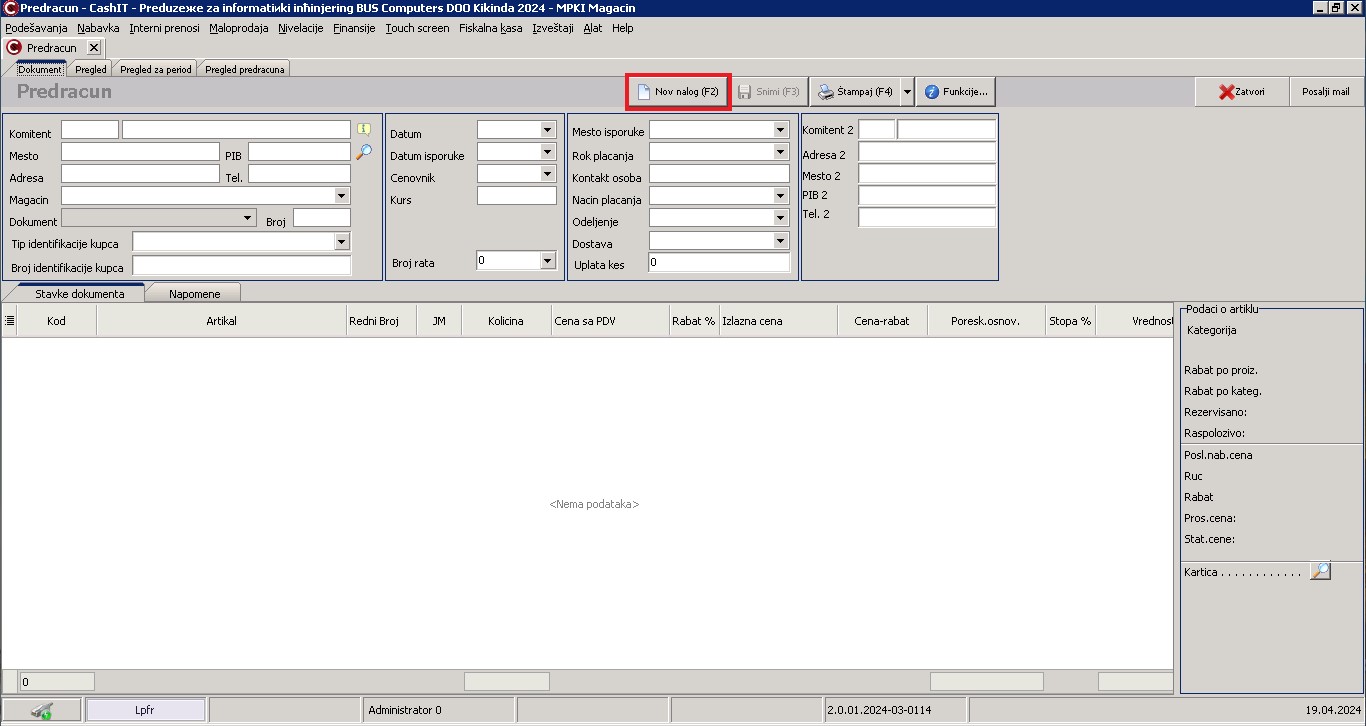Open the Finansije menu
1366x726 pixels.
(x=354, y=28)
